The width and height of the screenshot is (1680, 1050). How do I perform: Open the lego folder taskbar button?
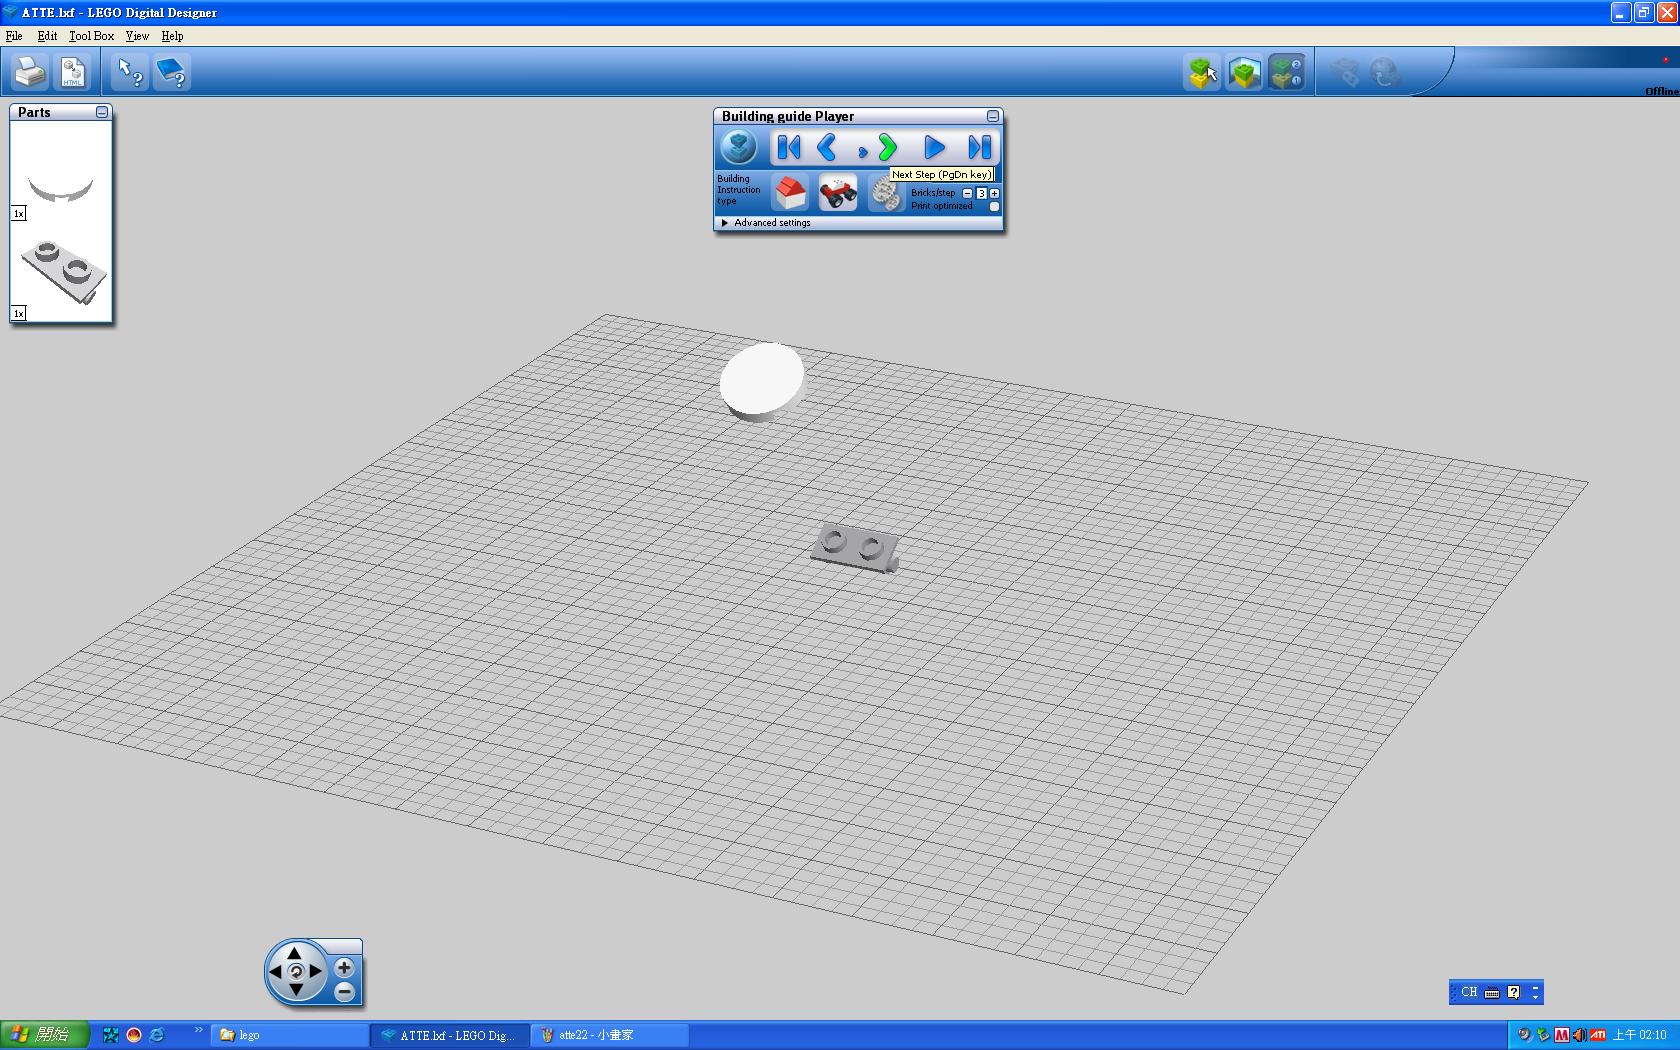click(x=289, y=1035)
